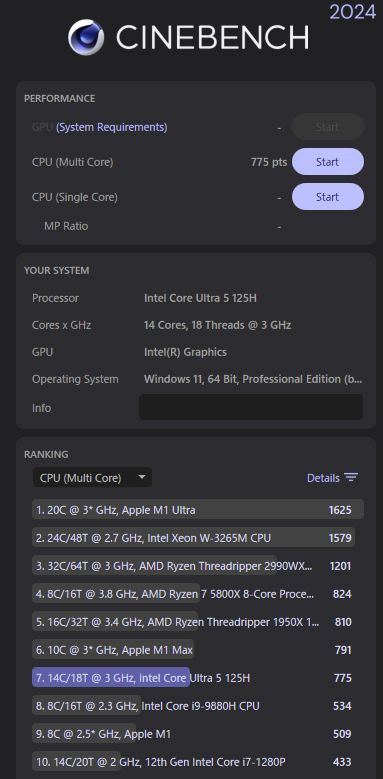383x779 pixels.
Task: Select the Threadripper 1950X ranking row
Action: pyautogui.click(x=198, y=622)
